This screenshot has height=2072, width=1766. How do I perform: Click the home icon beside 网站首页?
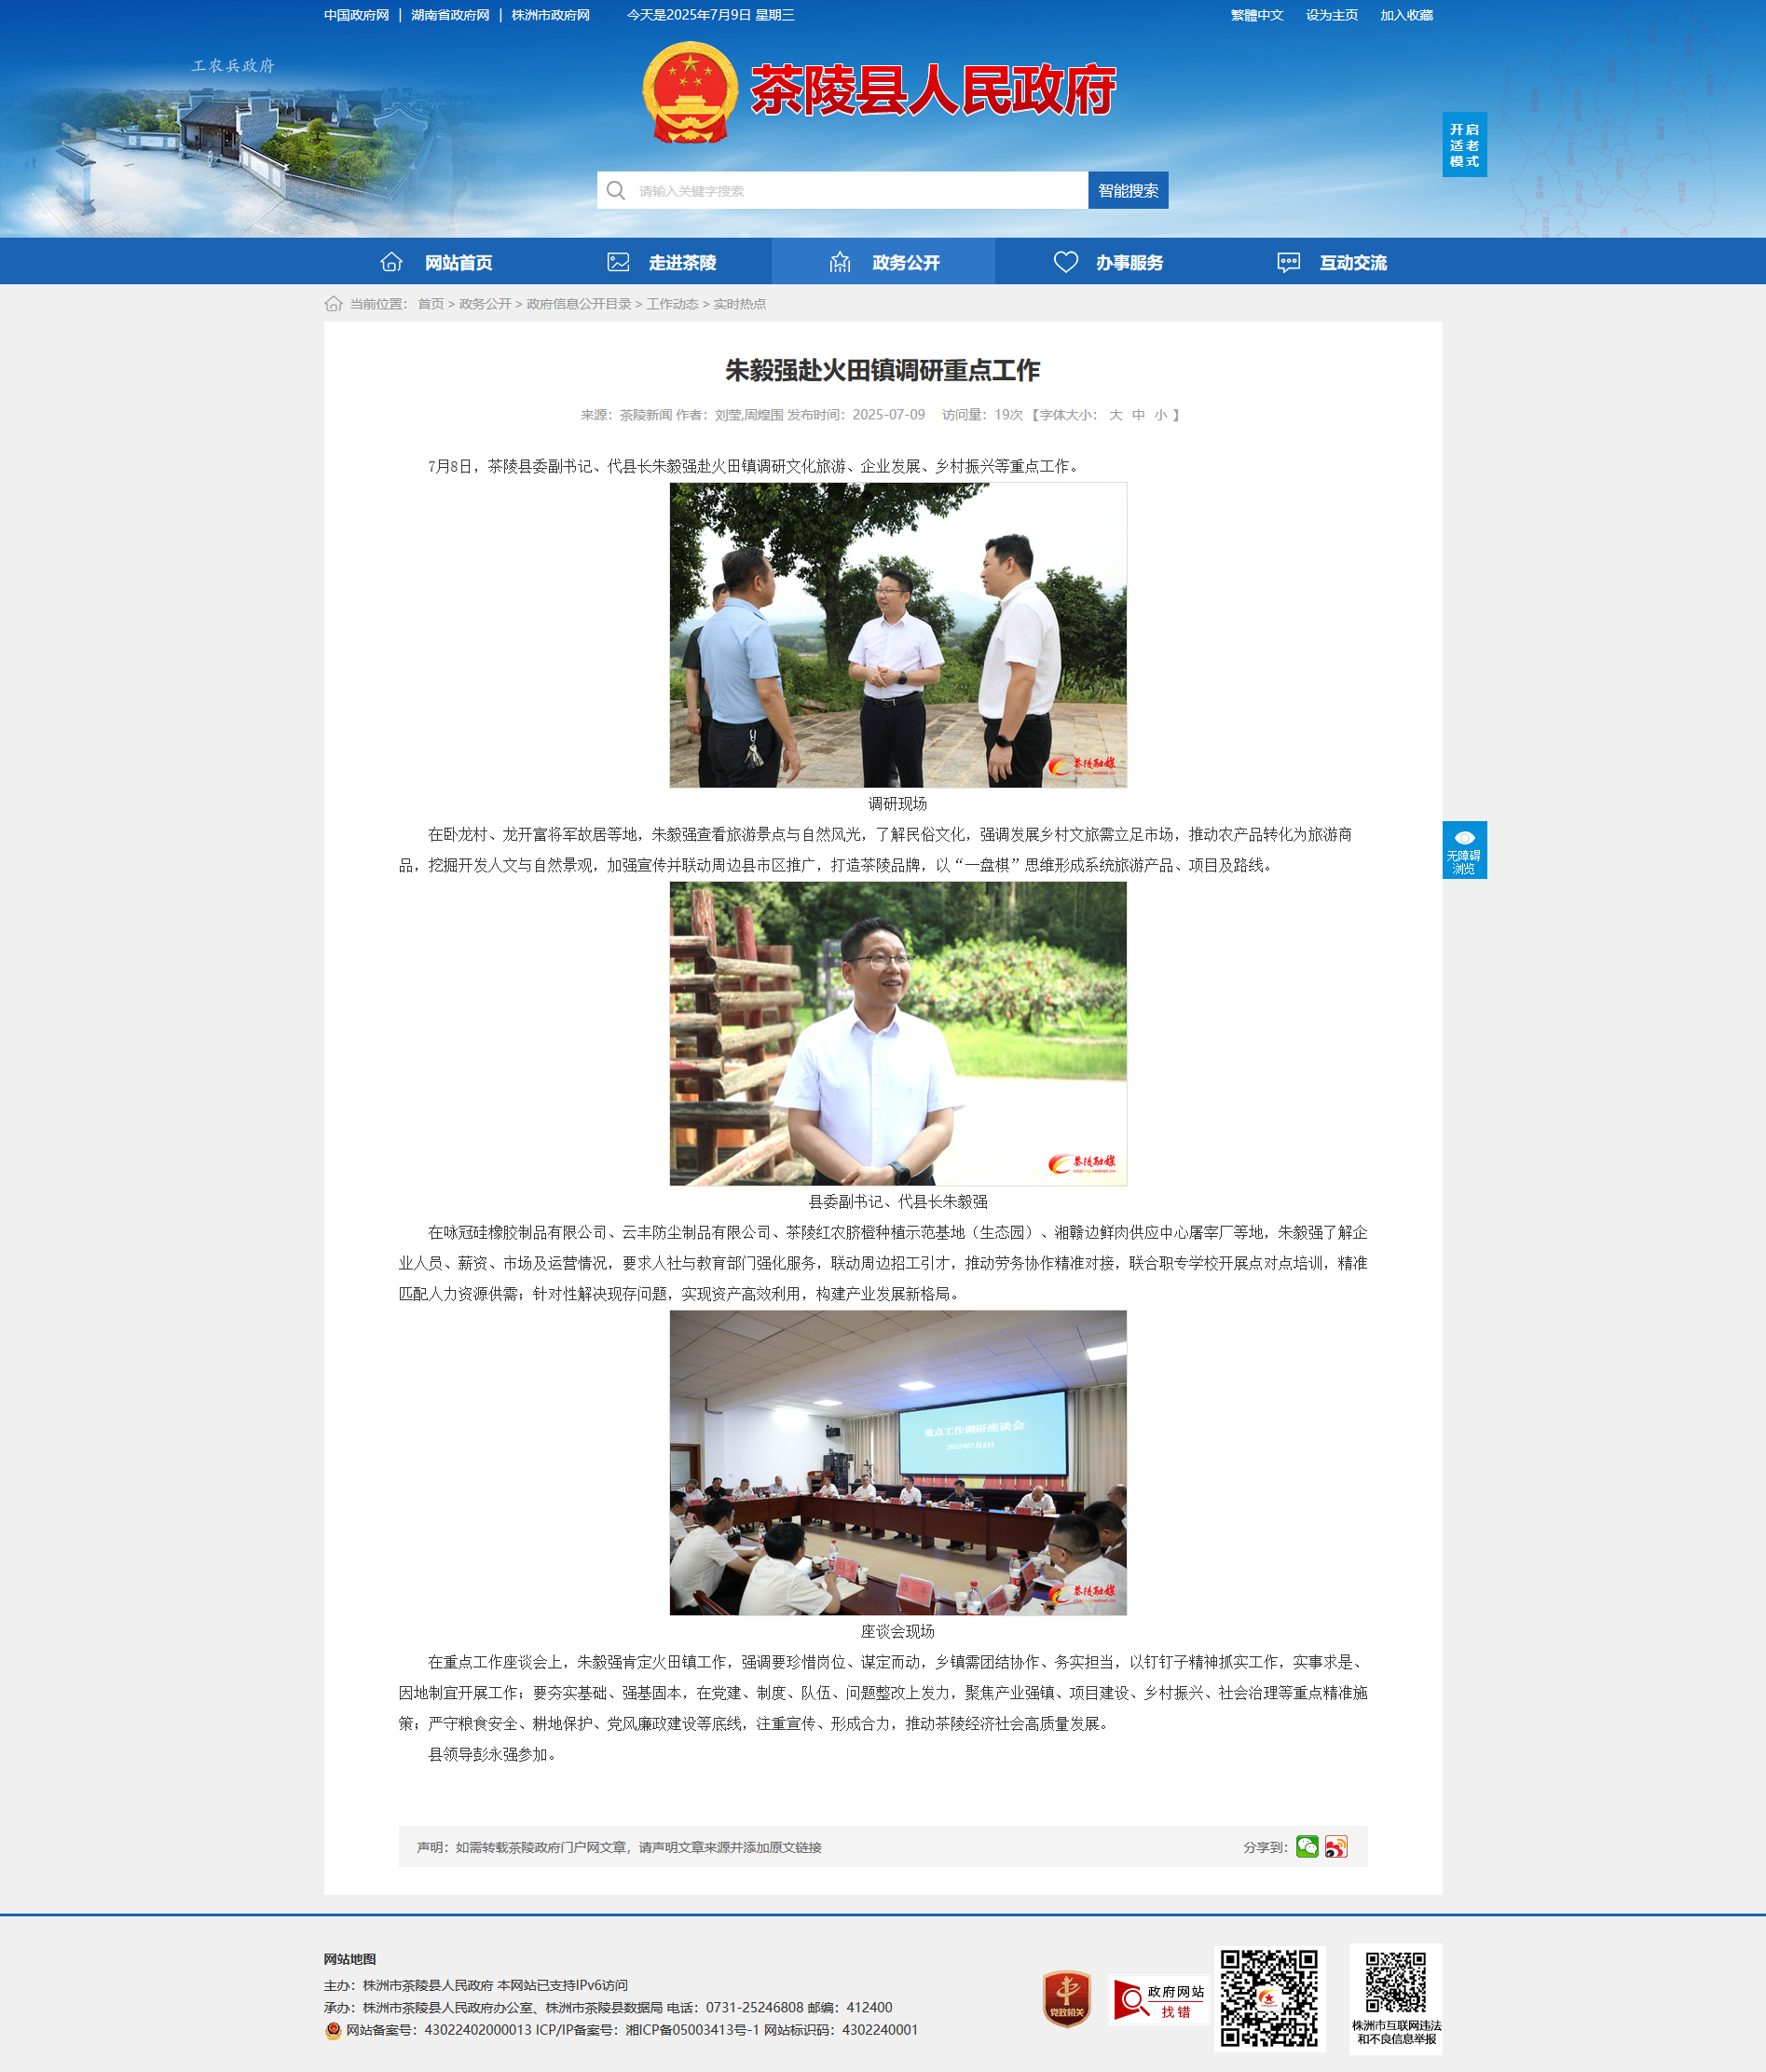[391, 262]
